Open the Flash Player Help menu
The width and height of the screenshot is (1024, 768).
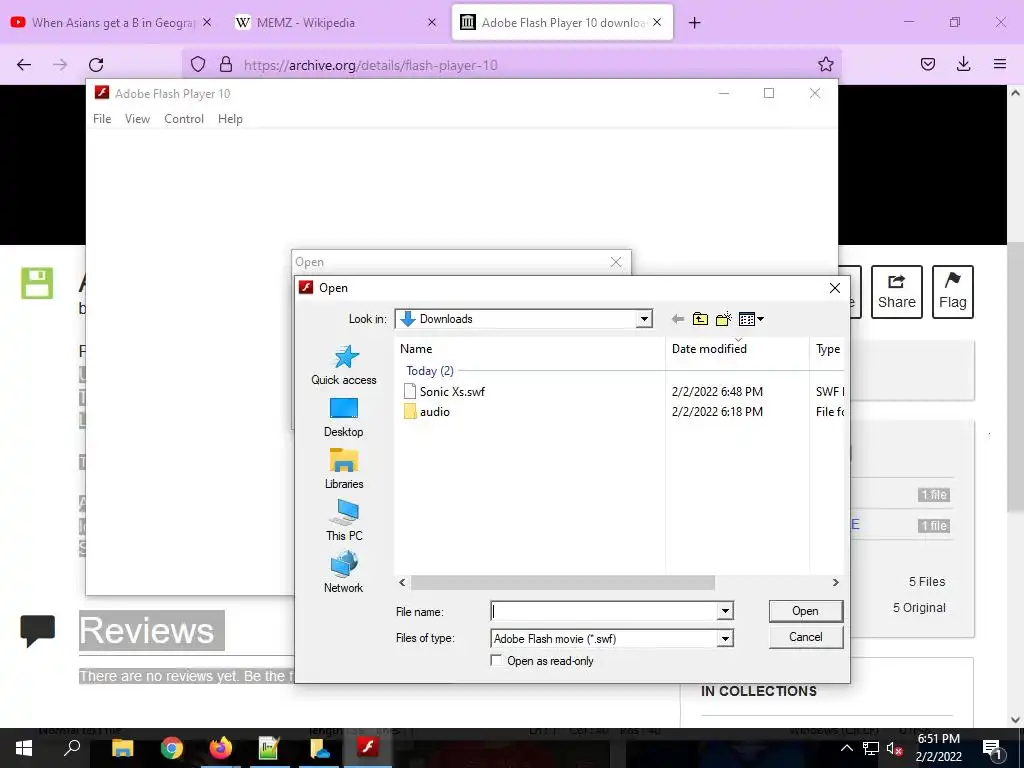click(x=231, y=119)
